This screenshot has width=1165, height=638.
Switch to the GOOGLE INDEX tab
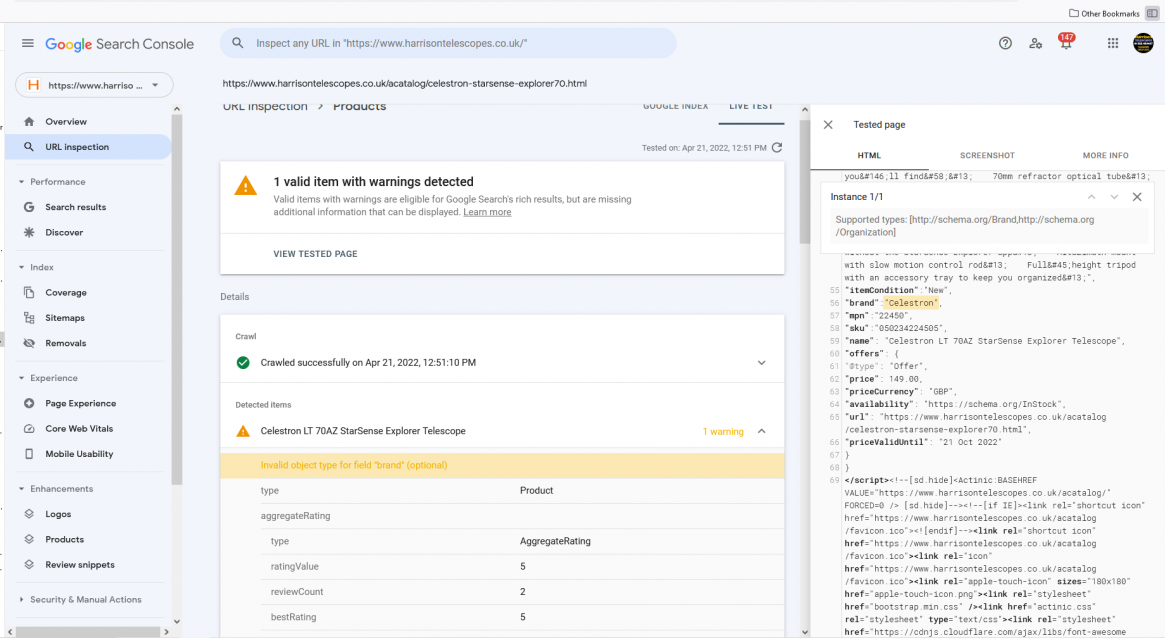pyautogui.click(x=675, y=107)
